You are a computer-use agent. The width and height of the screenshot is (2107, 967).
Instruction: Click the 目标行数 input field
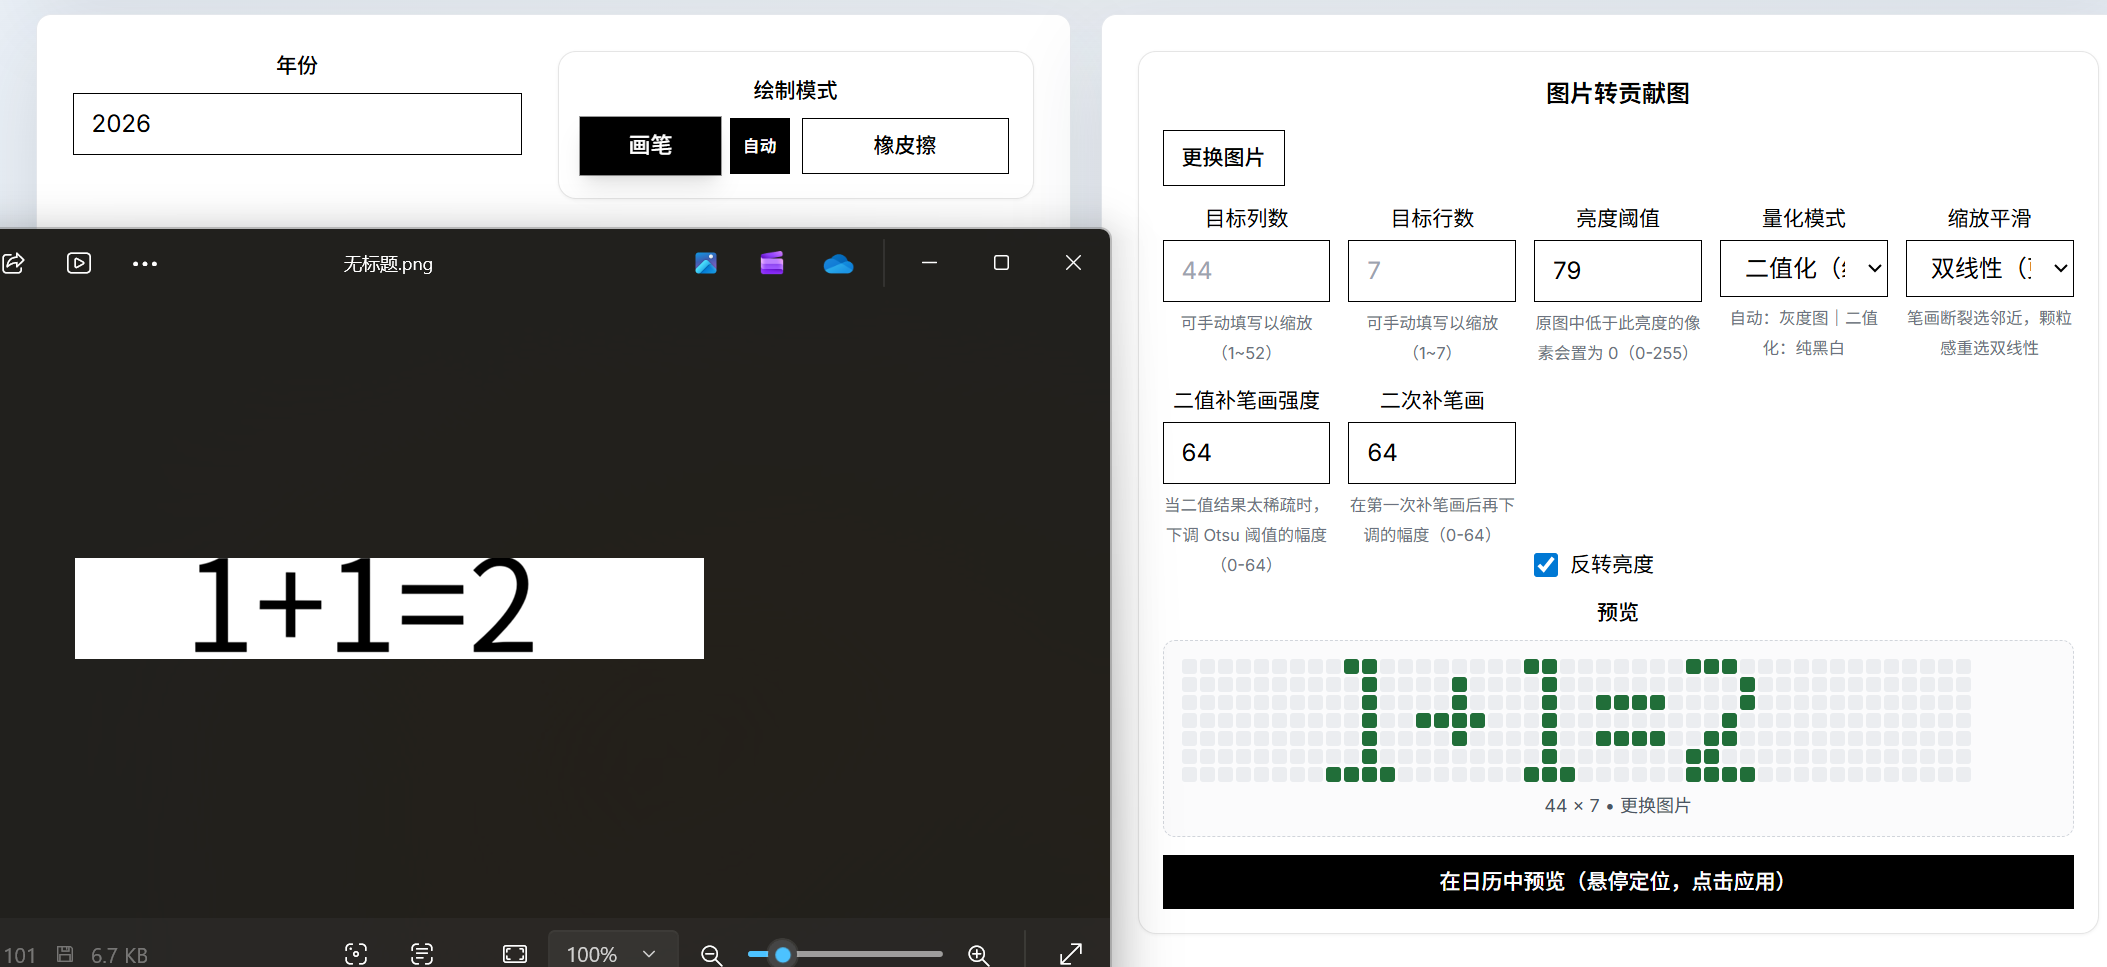point(1431,271)
